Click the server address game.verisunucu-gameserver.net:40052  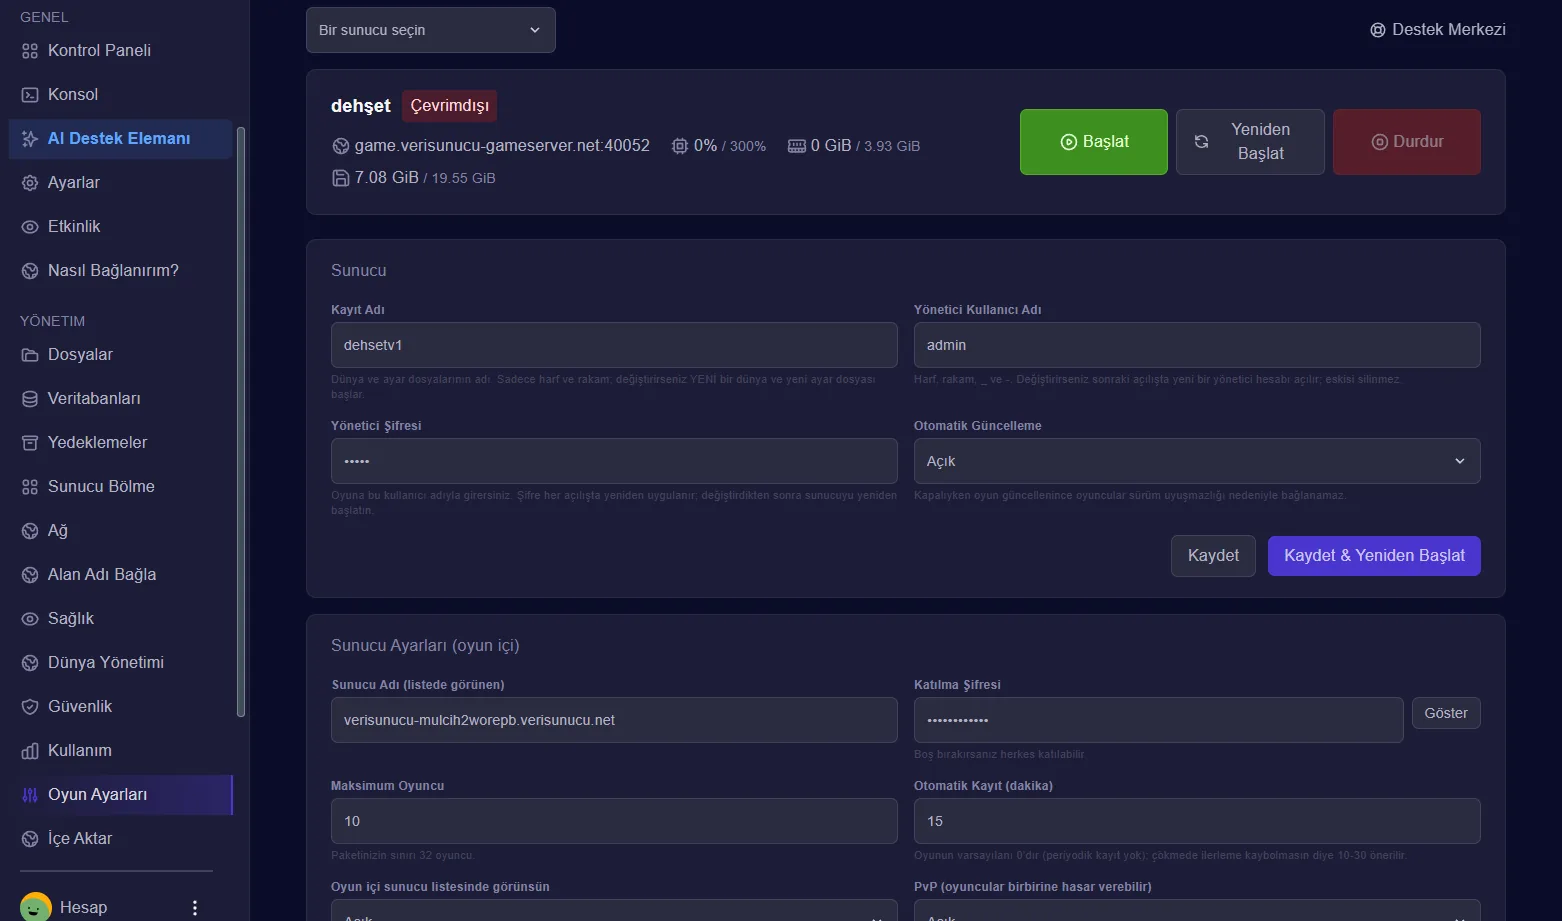(502, 146)
